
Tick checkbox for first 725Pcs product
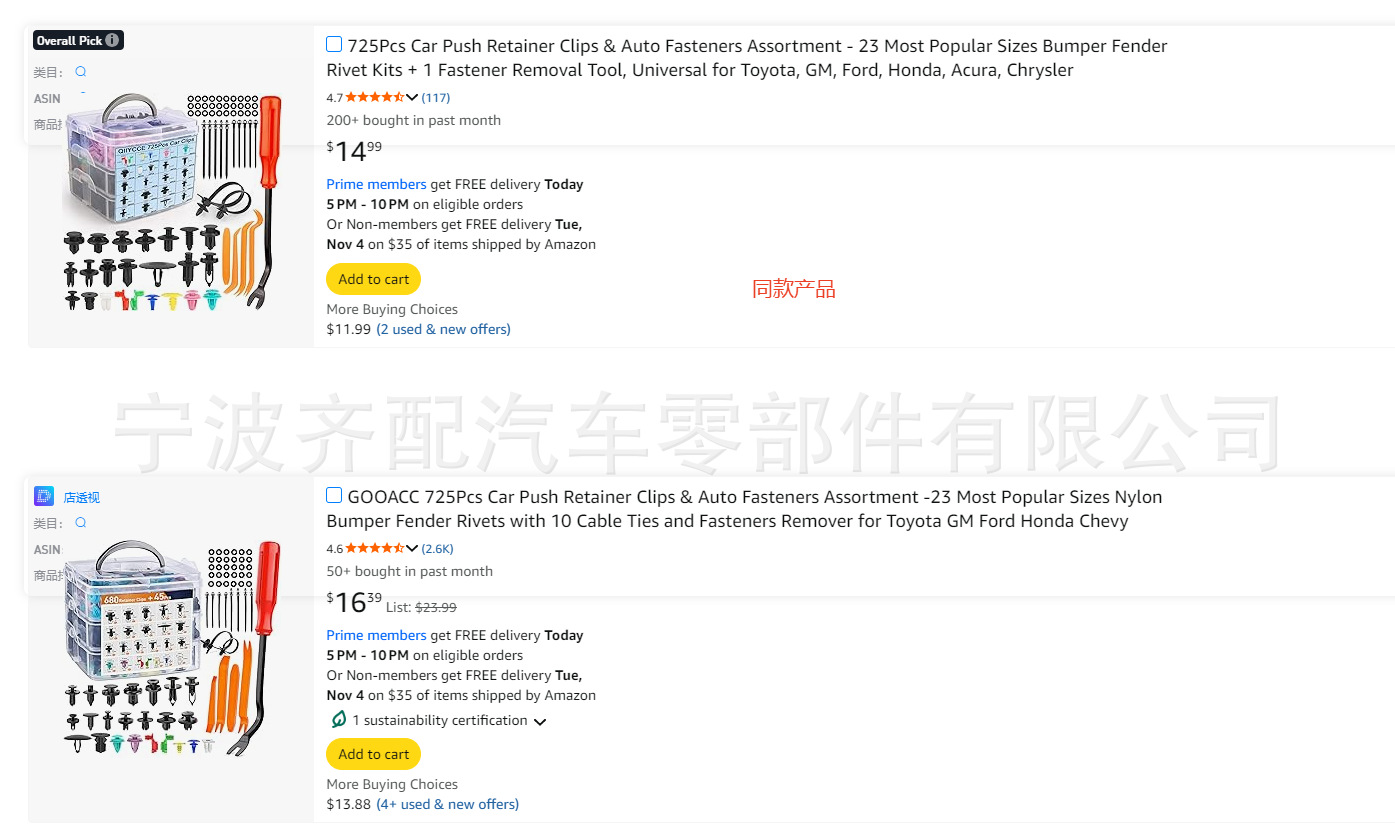(334, 45)
